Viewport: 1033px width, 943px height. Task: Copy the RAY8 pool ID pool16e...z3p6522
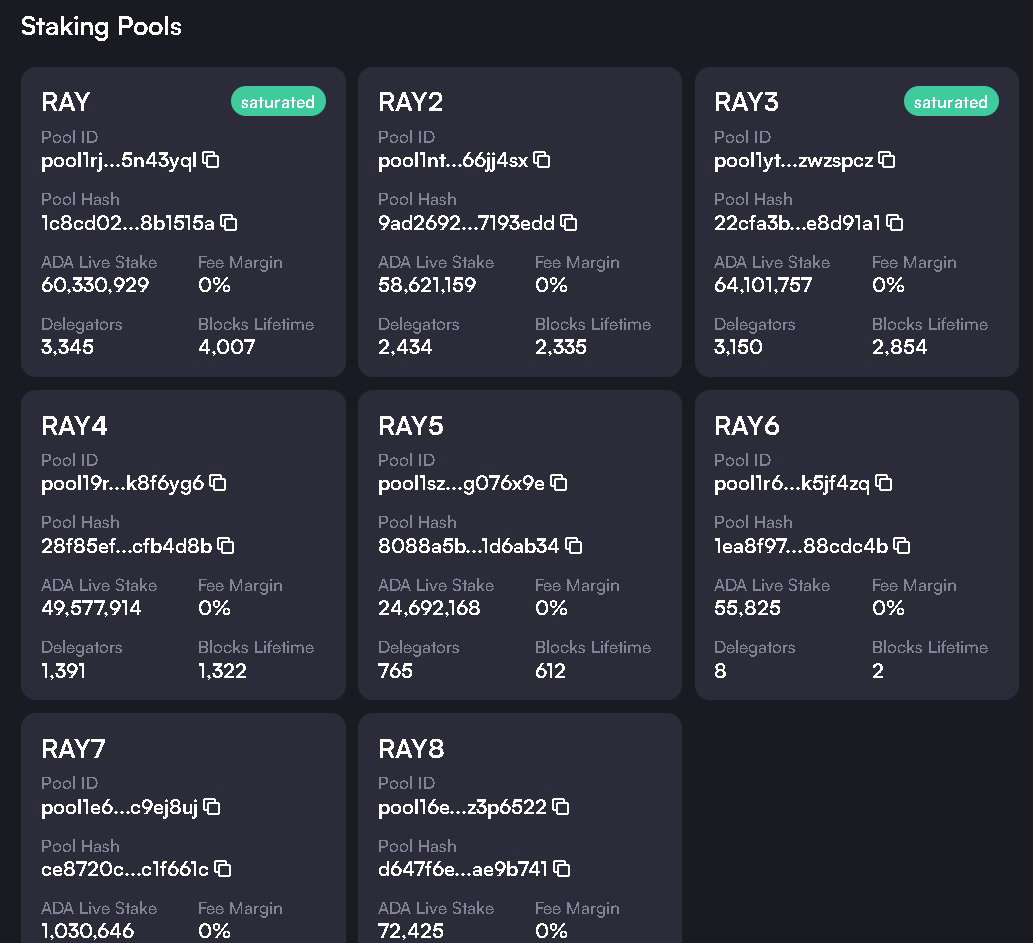point(561,807)
